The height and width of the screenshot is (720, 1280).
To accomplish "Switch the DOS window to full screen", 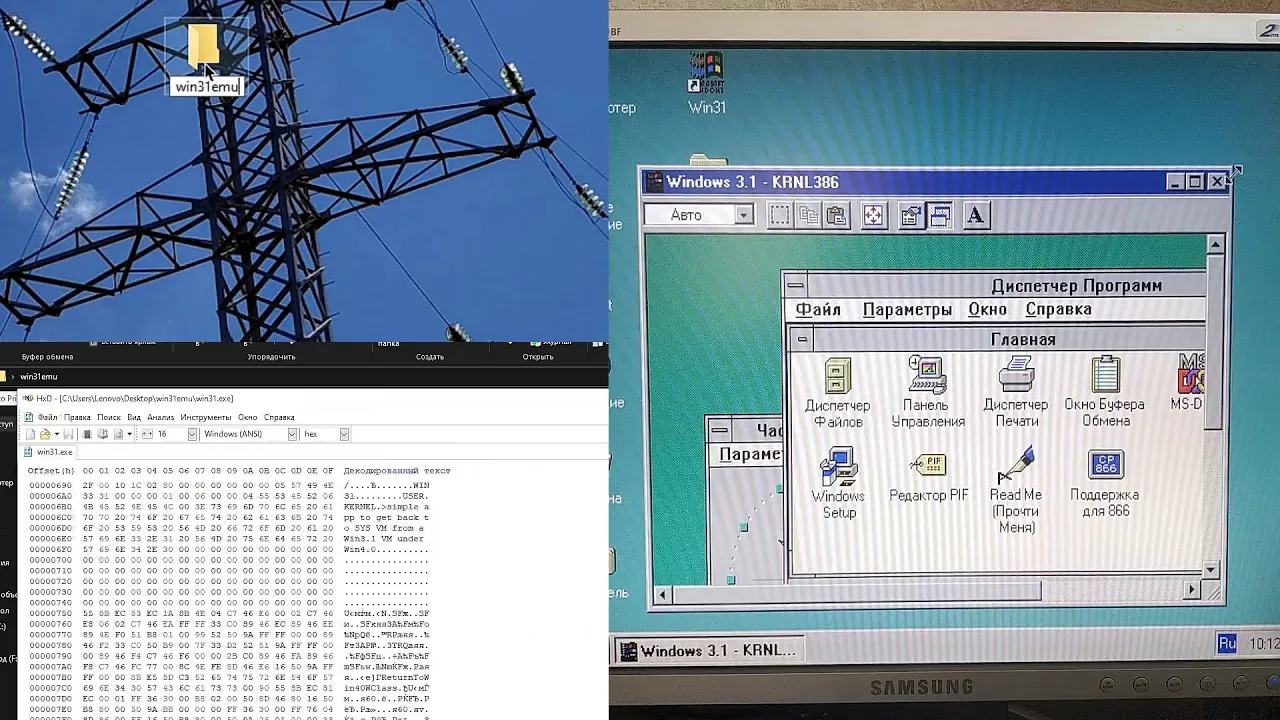I will click(x=874, y=215).
